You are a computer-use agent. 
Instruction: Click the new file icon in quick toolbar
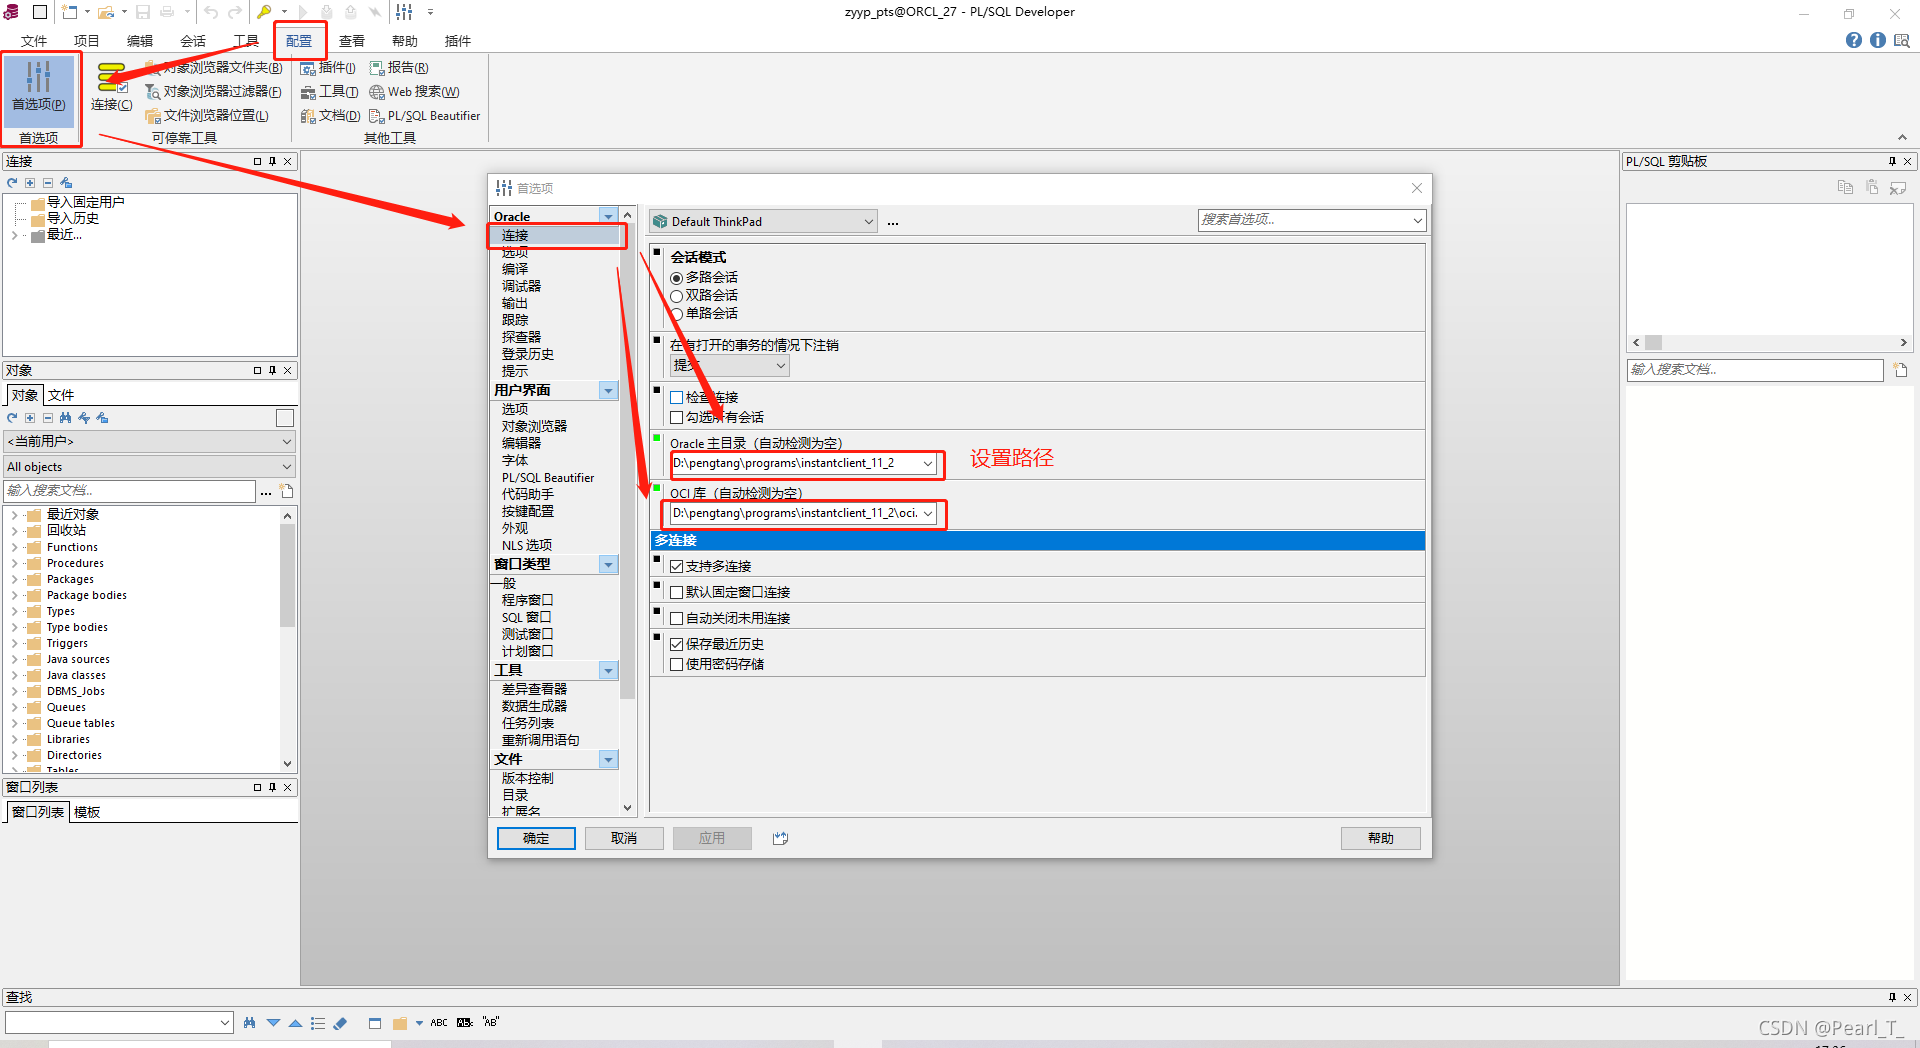coord(69,12)
